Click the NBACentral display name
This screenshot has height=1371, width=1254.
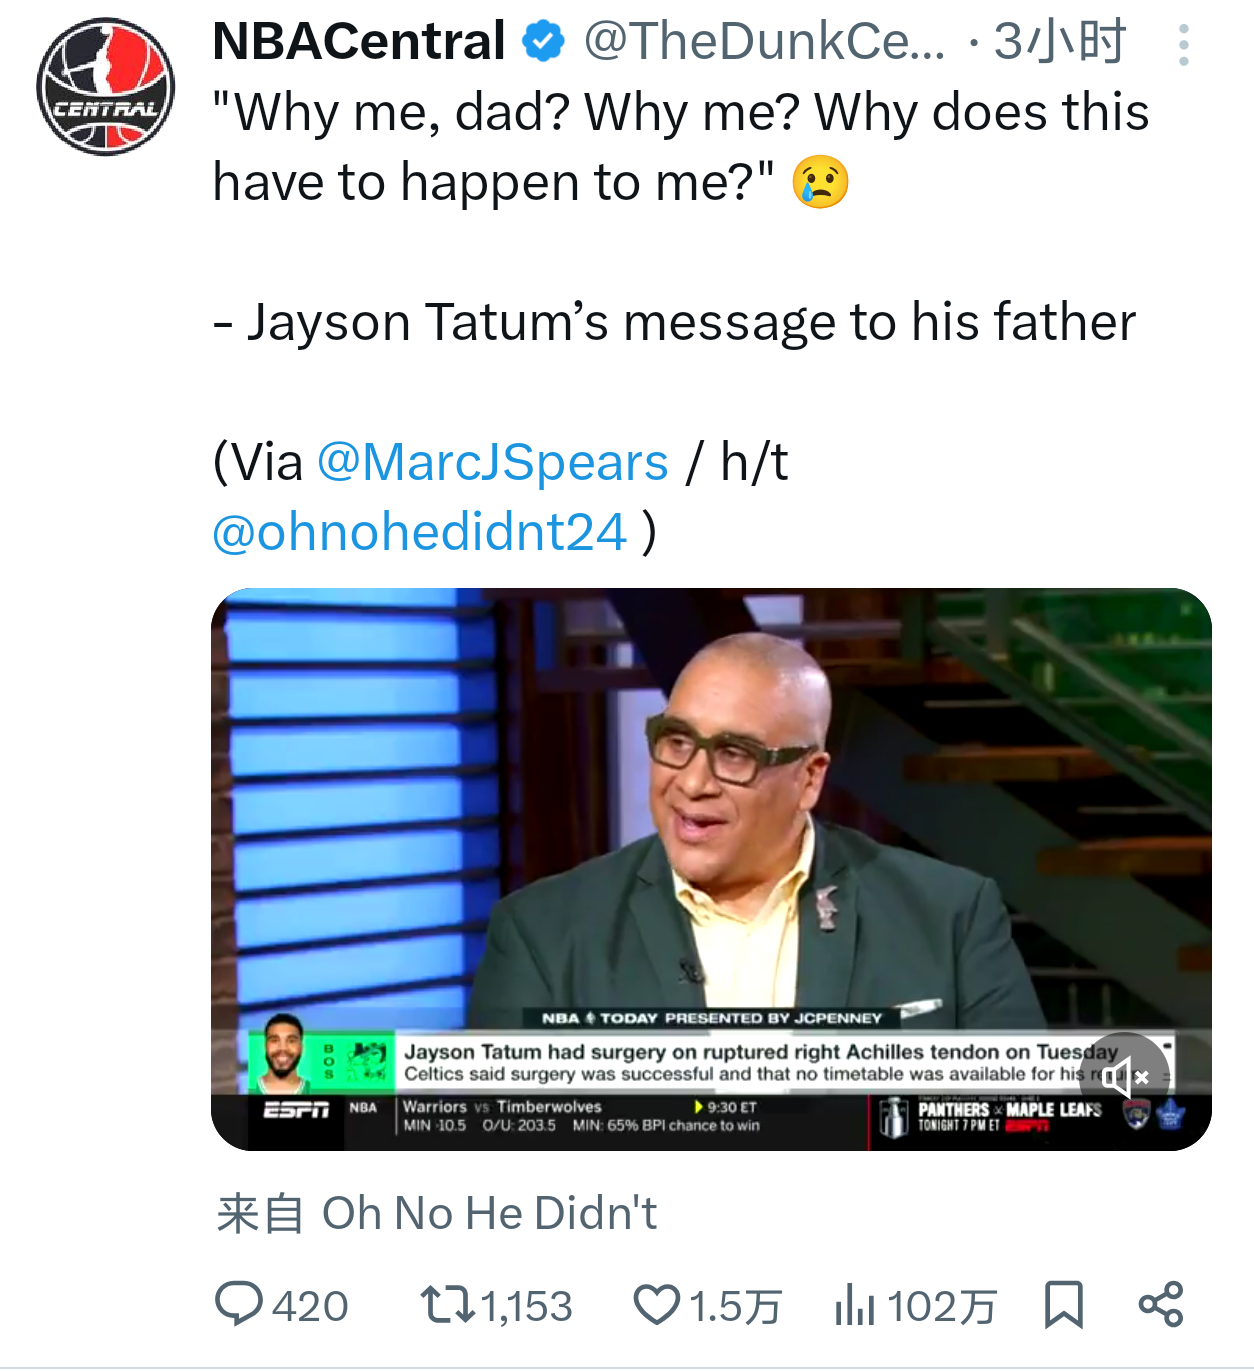[359, 42]
